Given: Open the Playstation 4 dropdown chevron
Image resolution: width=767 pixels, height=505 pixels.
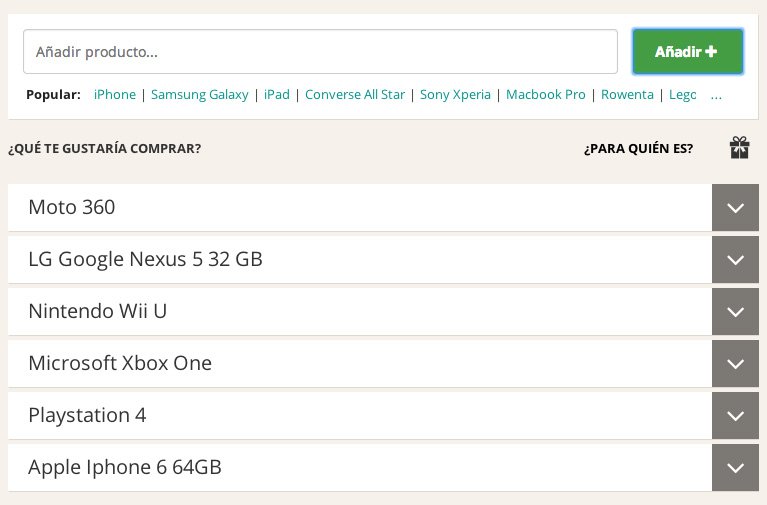Looking at the screenshot, I should click(x=735, y=415).
